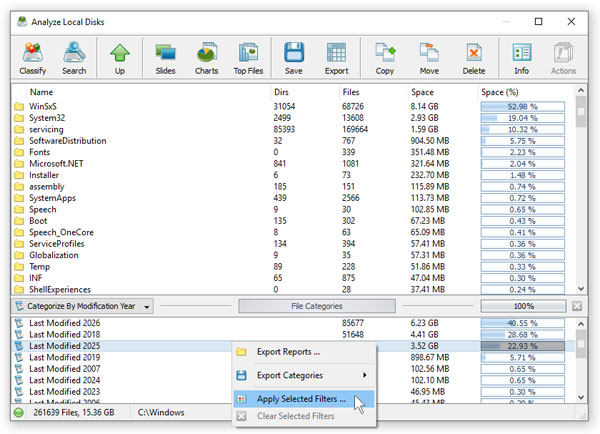Close the file categories filter box
Screen dimensions: 600x434
577,306
